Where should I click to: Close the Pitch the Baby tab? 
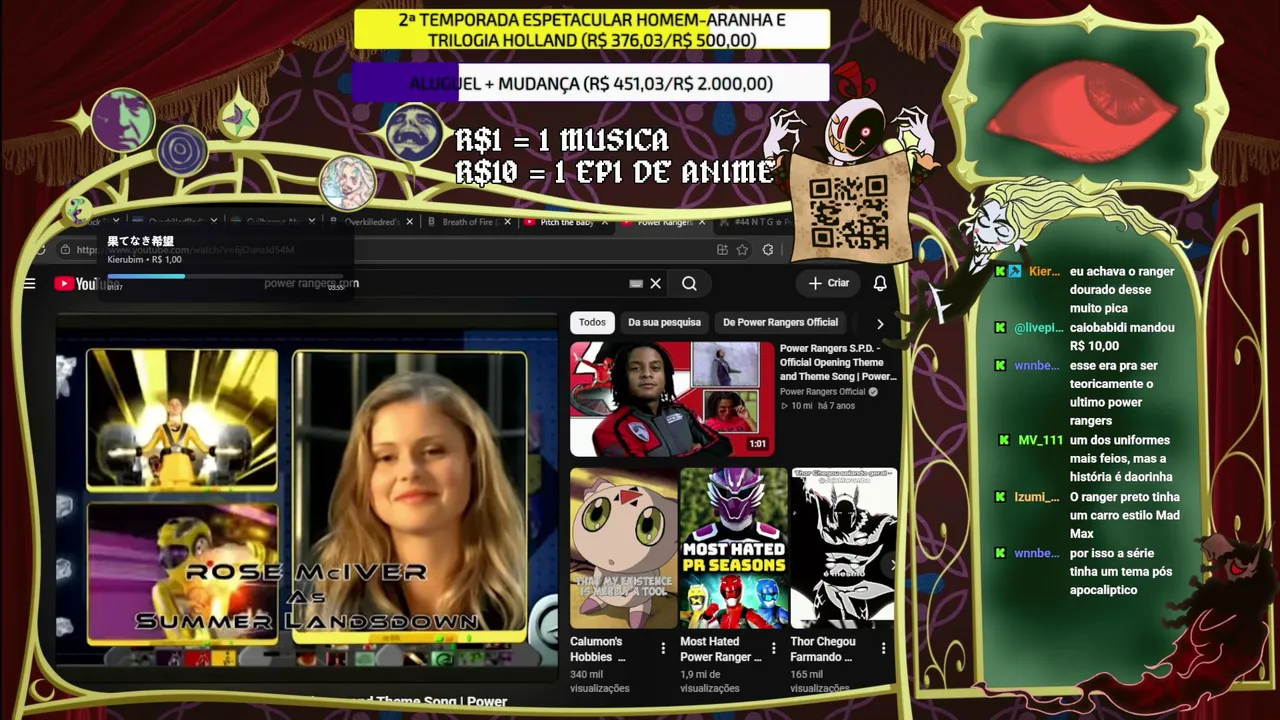(x=604, y=222)
